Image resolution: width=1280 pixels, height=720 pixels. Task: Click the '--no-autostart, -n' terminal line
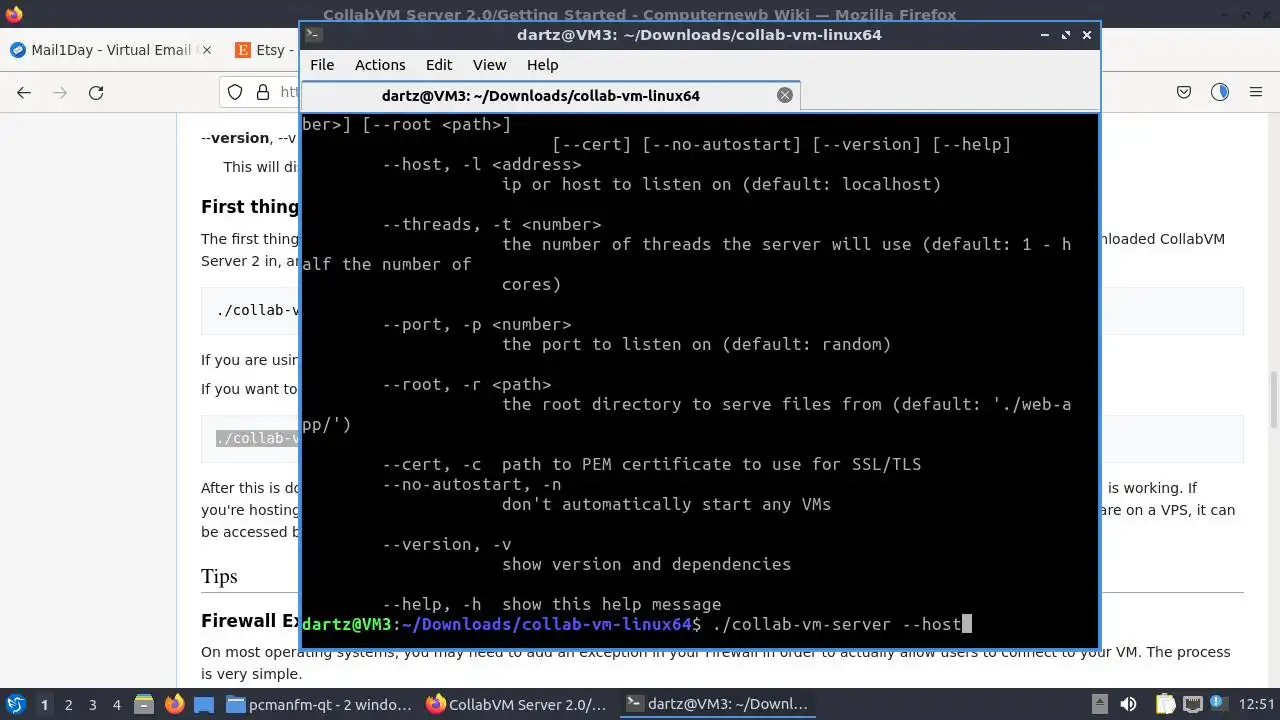[x=472, y=484]
